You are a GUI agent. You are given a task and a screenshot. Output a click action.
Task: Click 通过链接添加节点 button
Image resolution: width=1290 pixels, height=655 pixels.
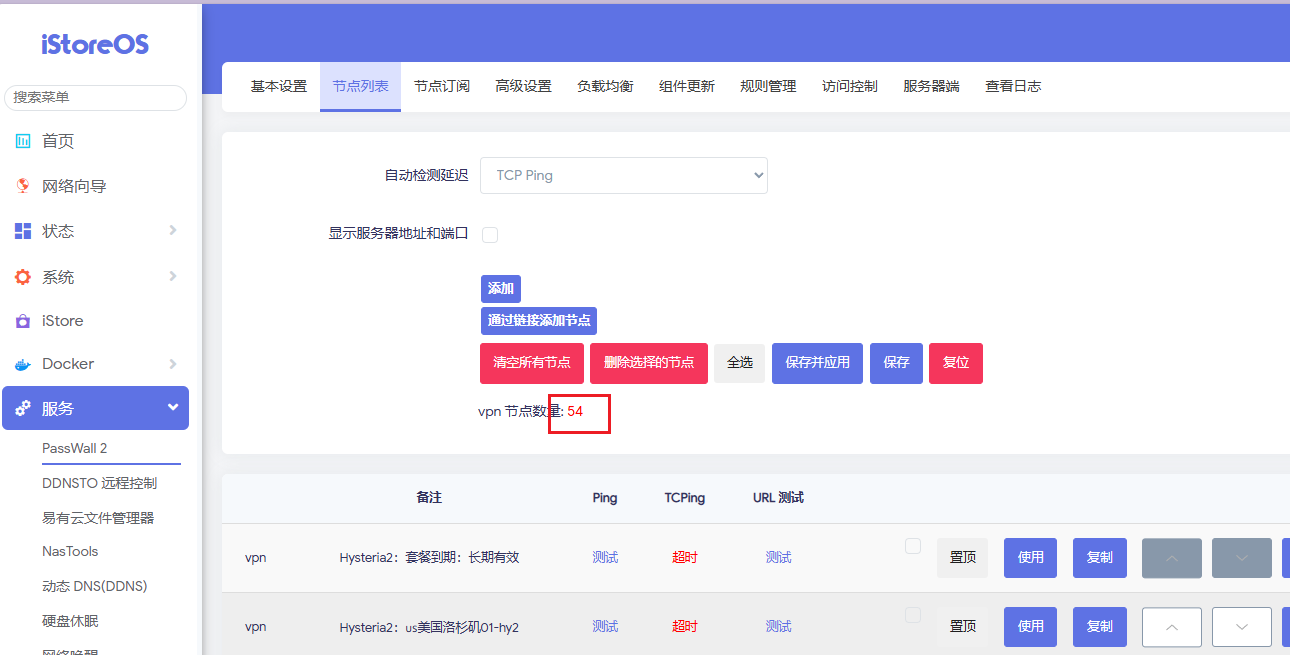(539, 321)
